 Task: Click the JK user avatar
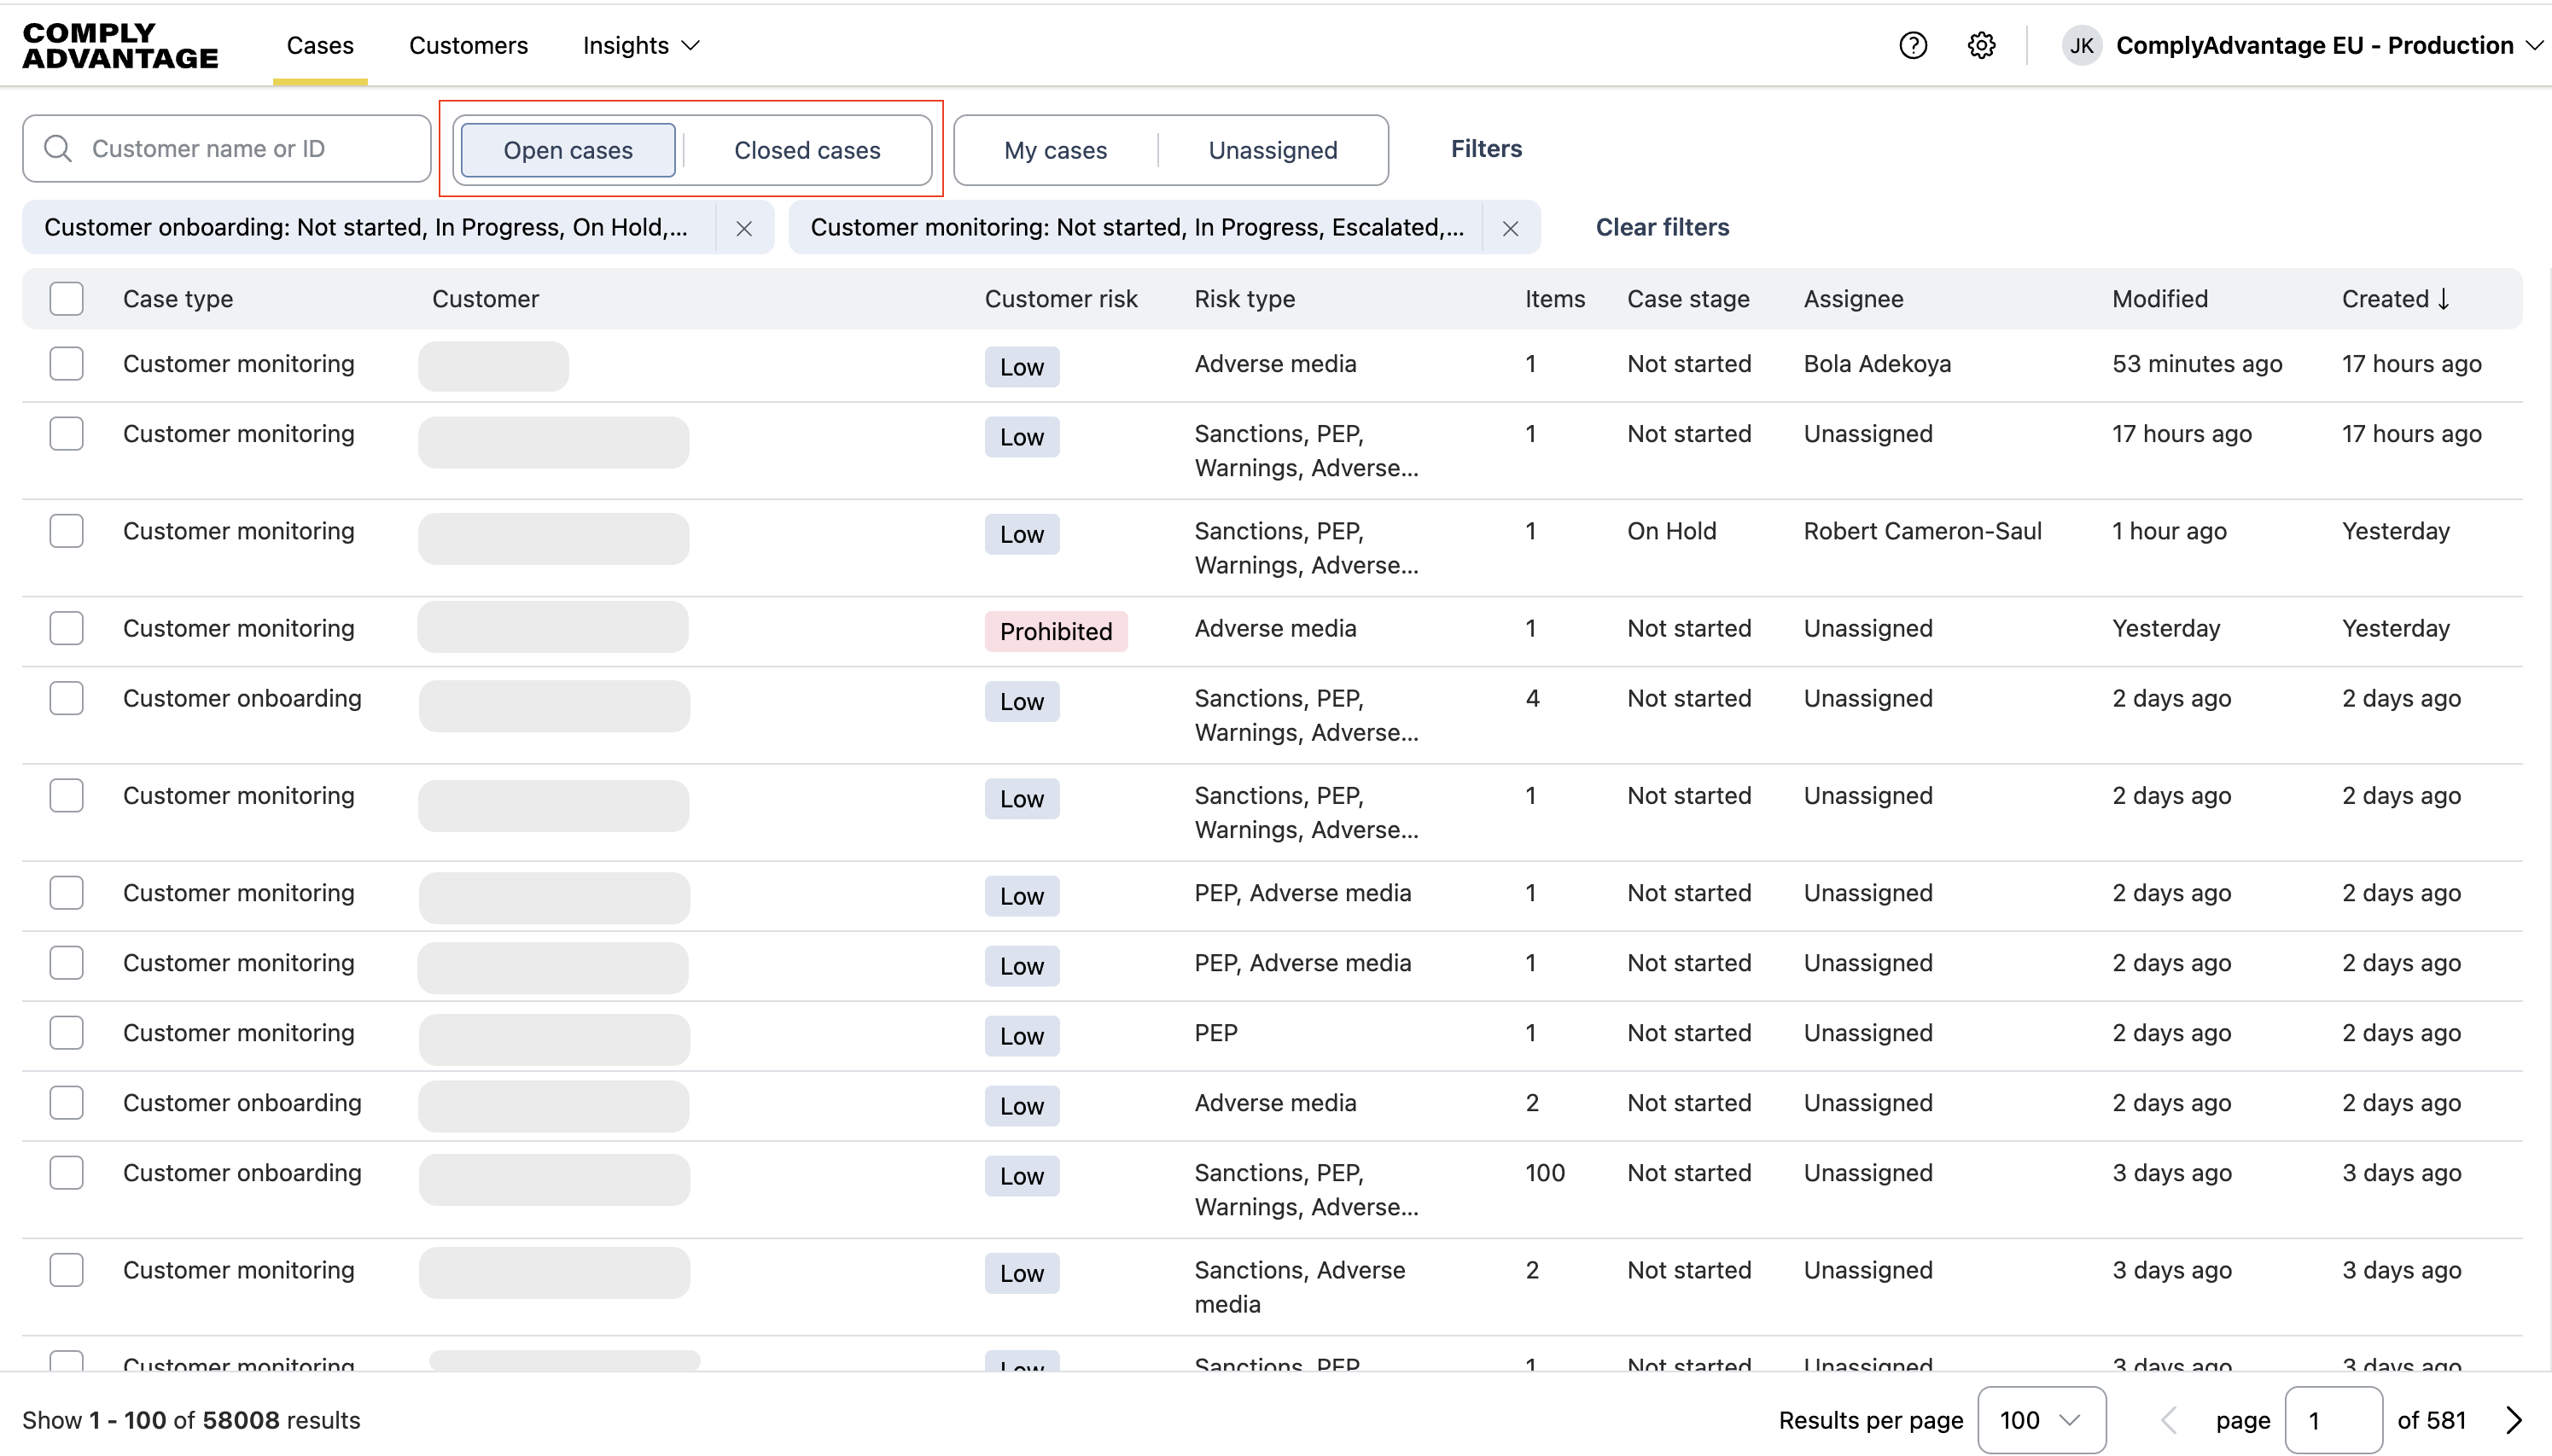(2081, 45)
